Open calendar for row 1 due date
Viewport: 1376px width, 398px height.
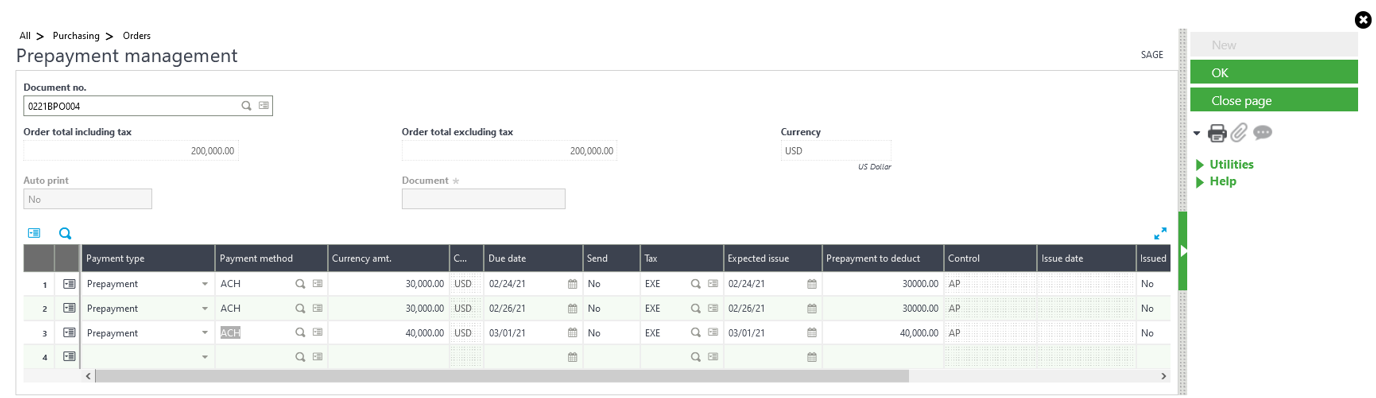[x=573, y=284]
